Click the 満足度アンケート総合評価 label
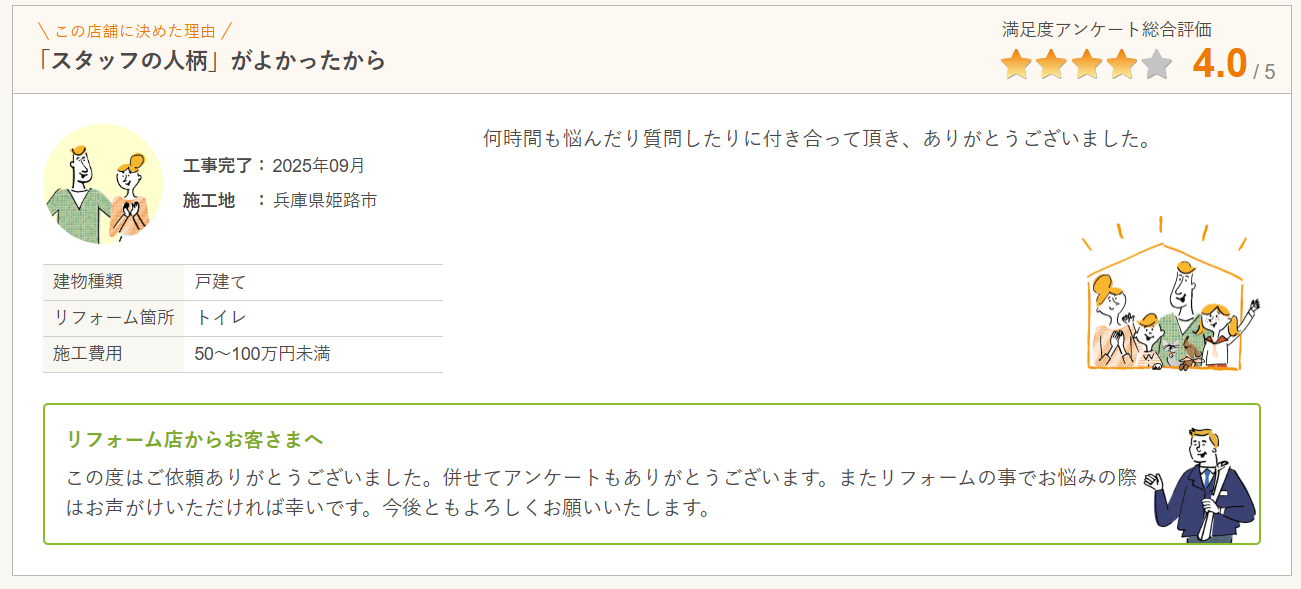 point(1107,30)
